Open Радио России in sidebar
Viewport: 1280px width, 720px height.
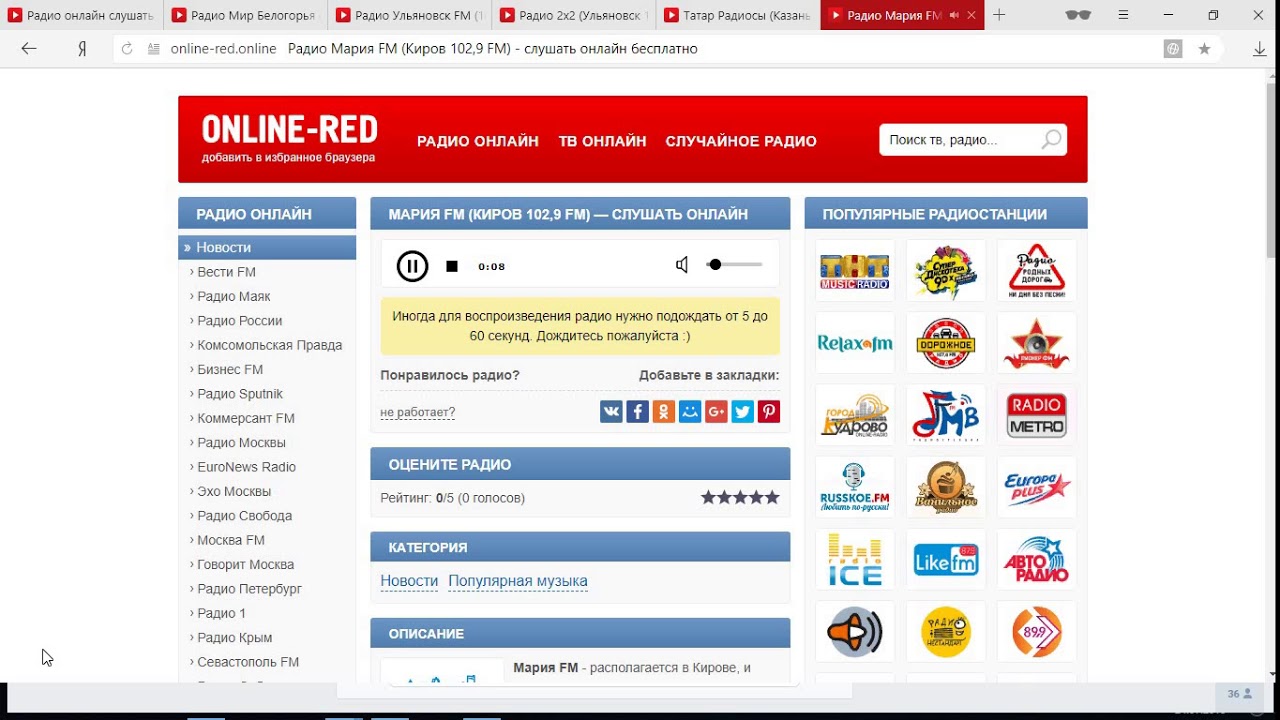tap(239, 321)
